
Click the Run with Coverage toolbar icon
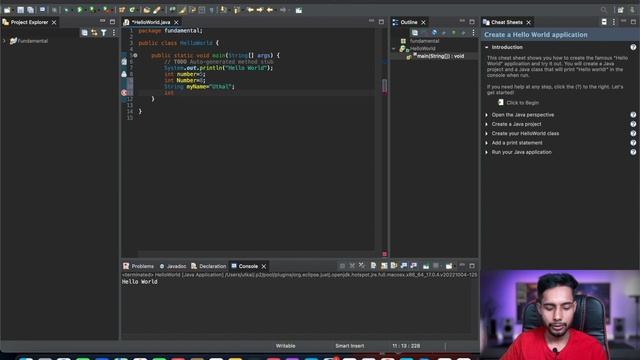pos(92,10)
